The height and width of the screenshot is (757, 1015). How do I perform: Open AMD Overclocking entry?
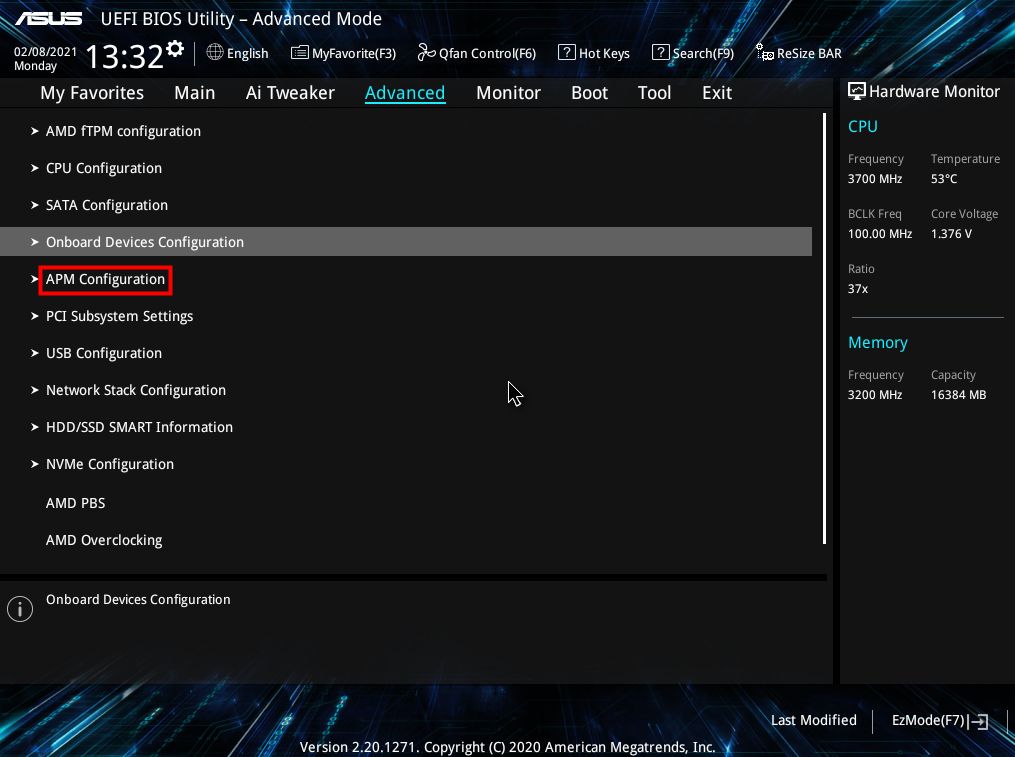coord(104,540)
